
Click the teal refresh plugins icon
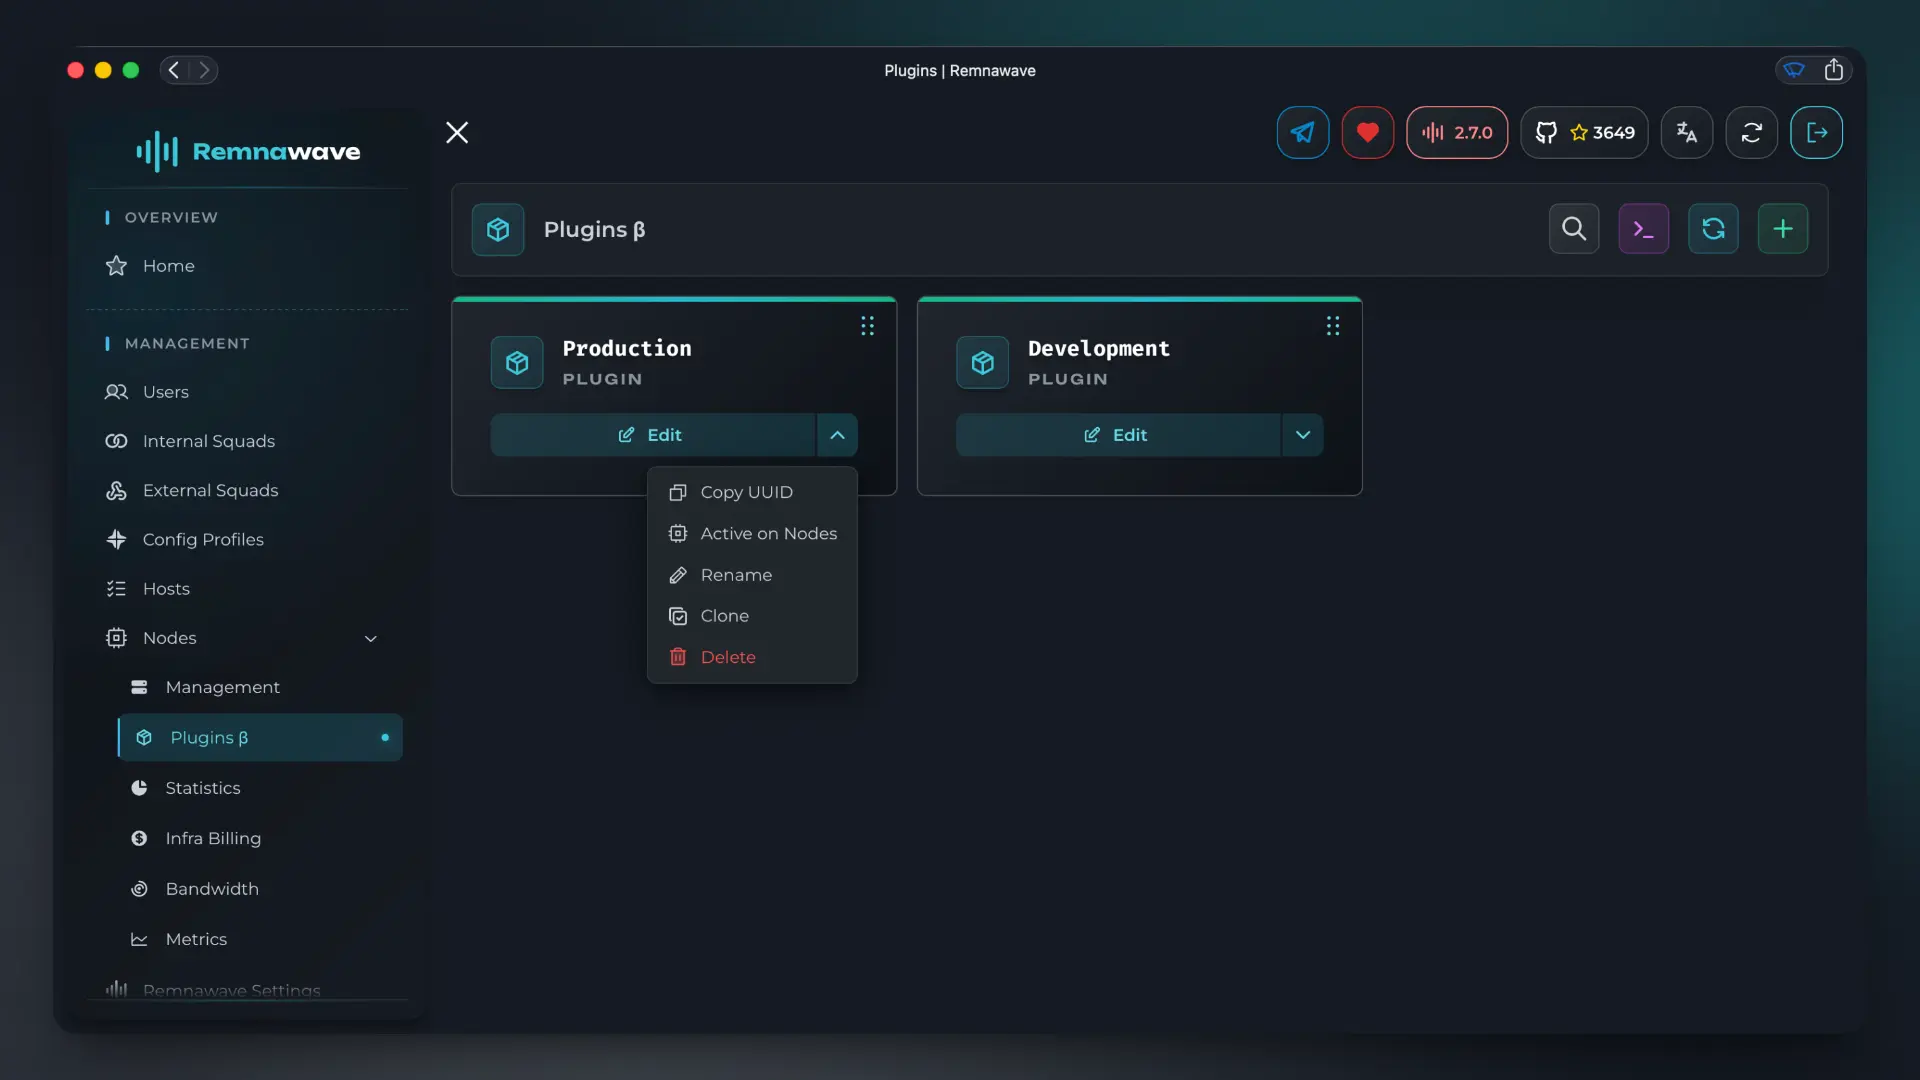[1713, 229]
